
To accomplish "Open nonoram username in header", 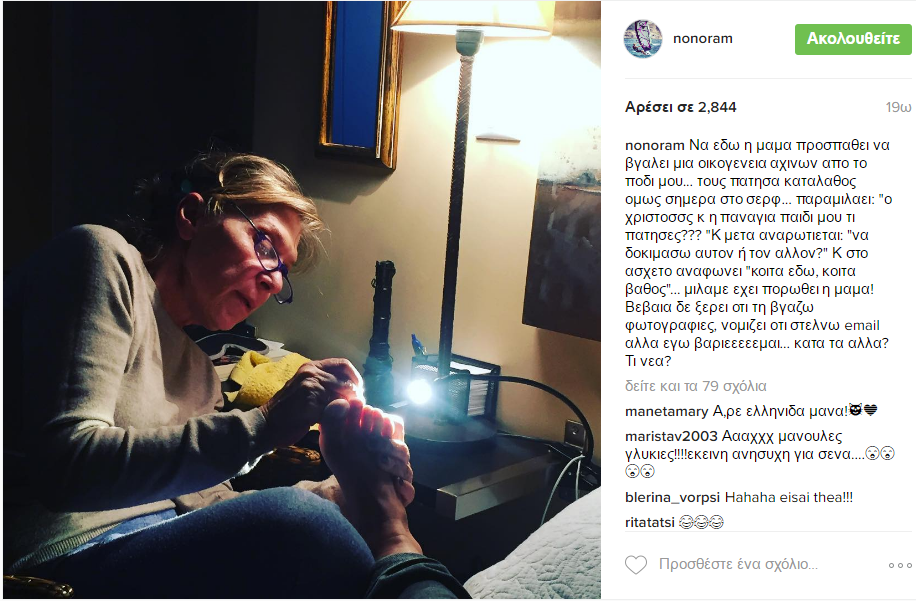I will tap(702, 39).
